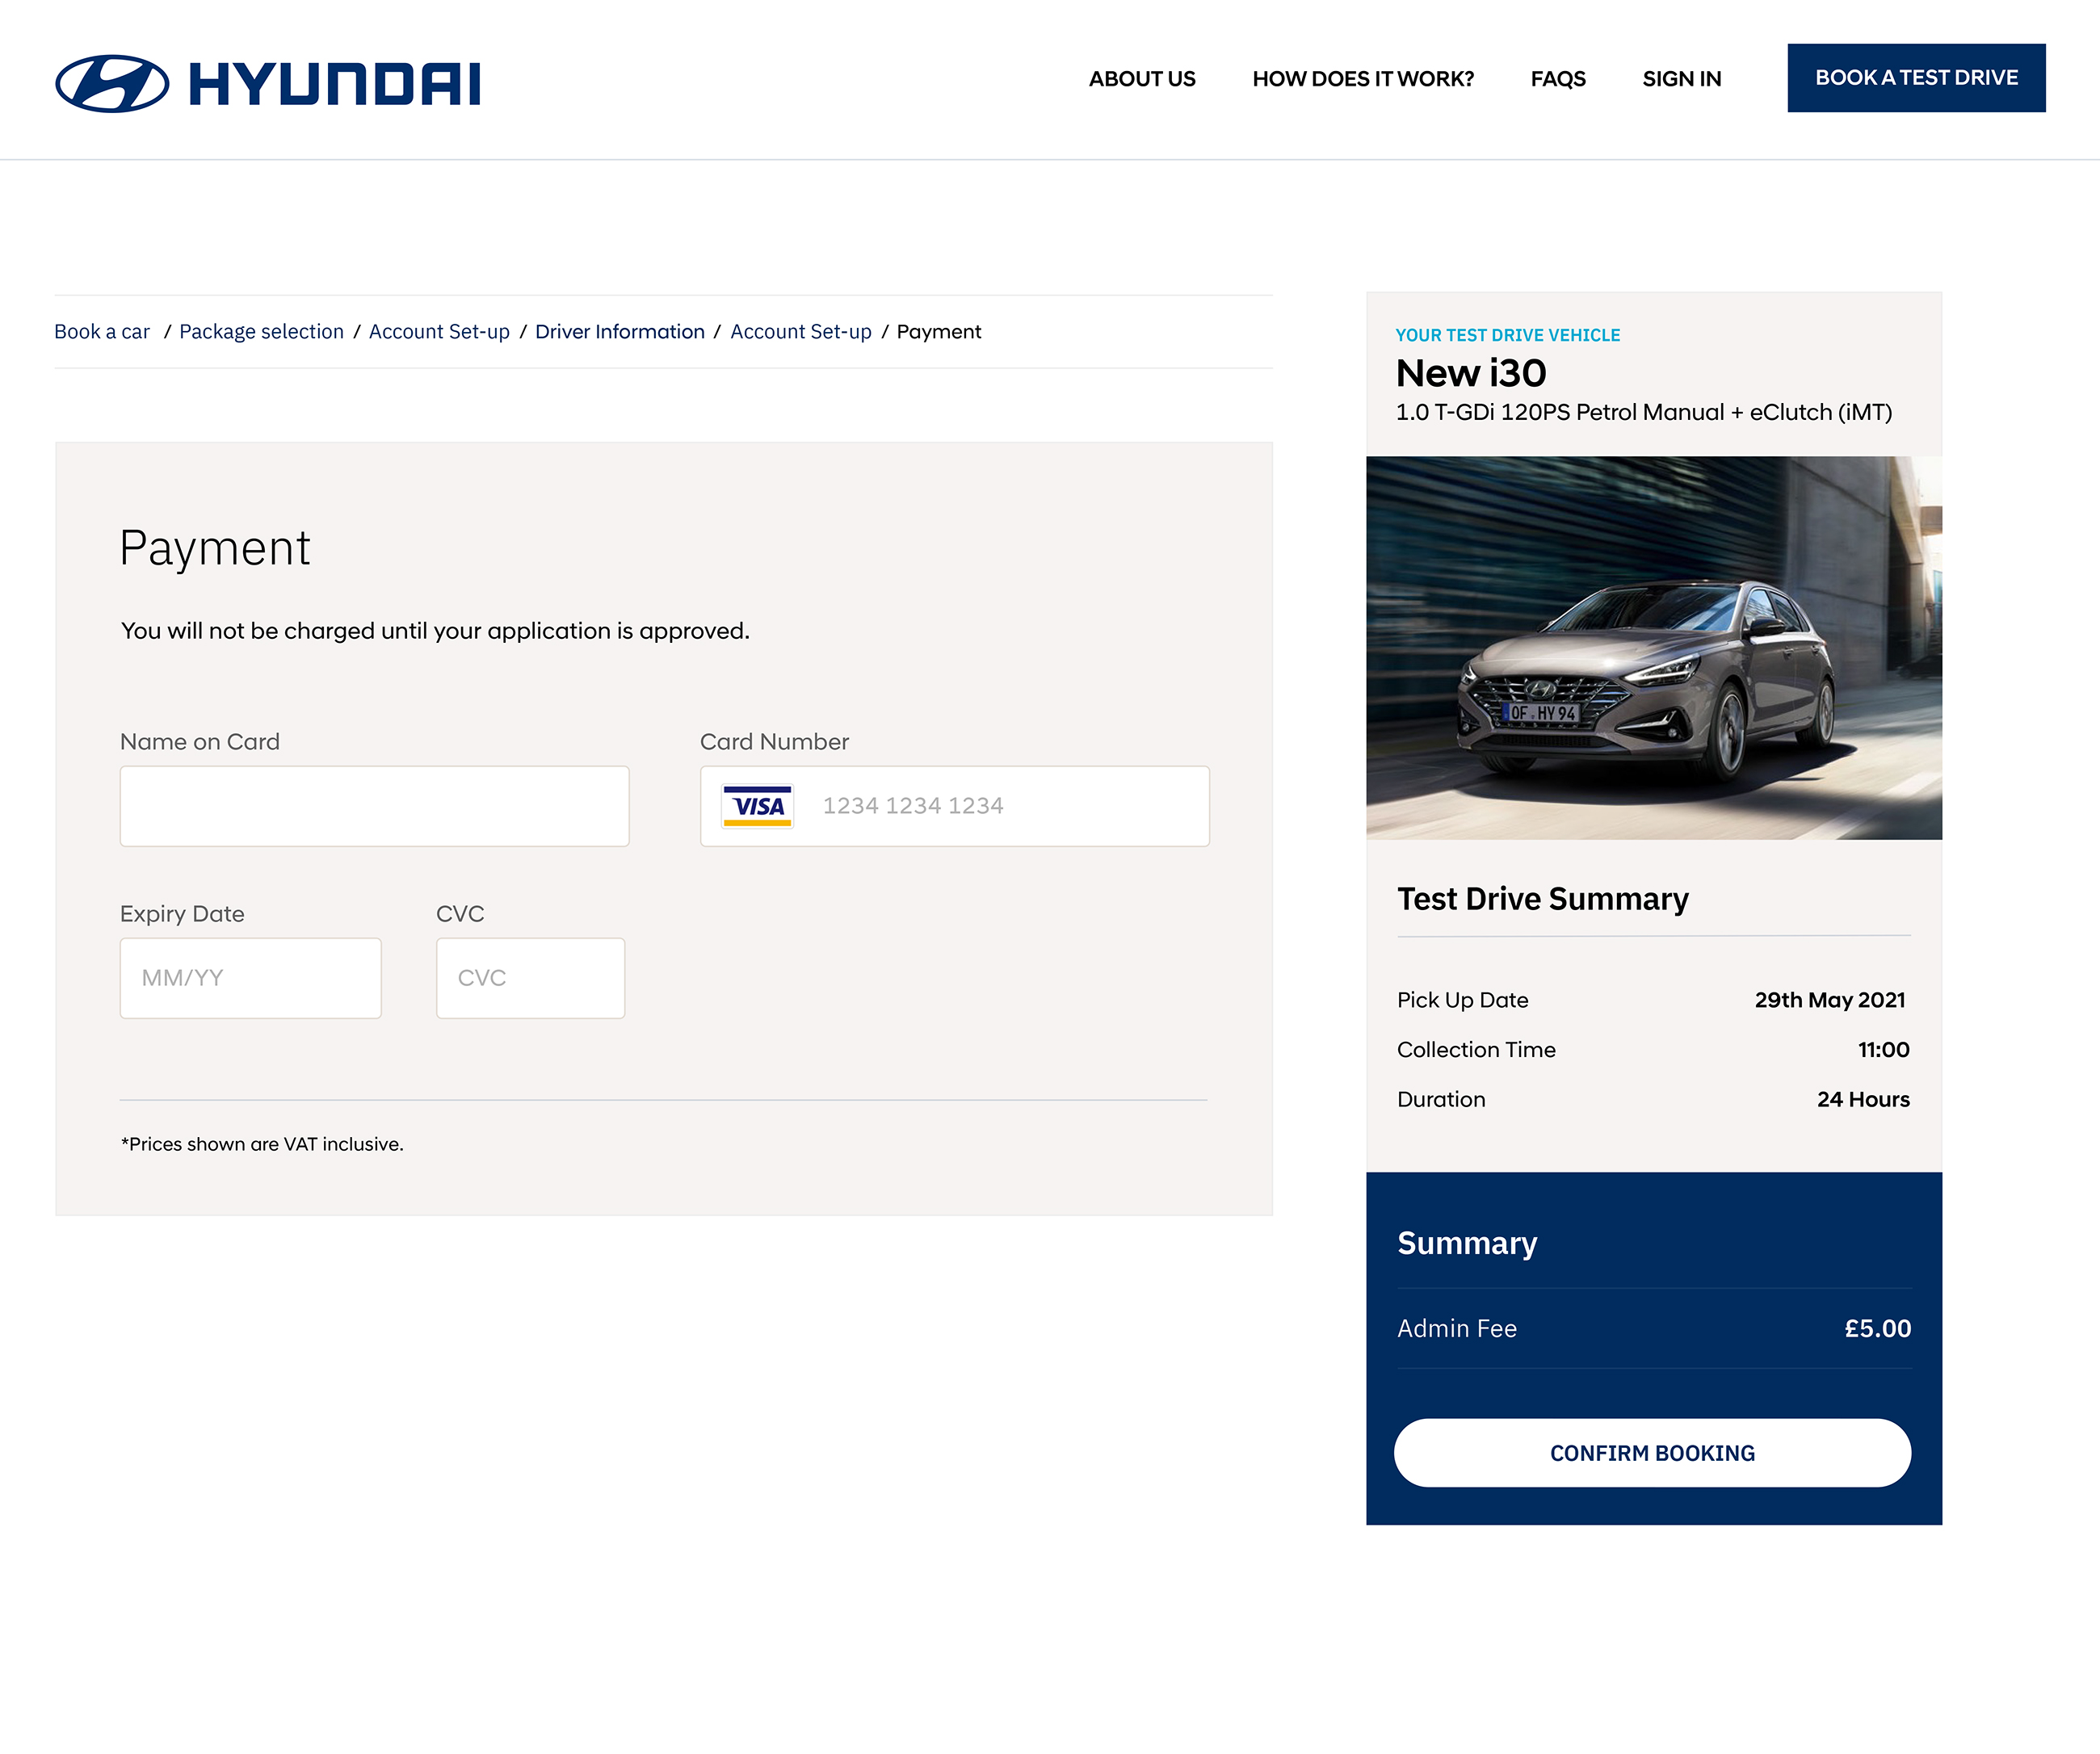Click BOOK A TEST DRIVE

pyautogui.click(x=1916, y=77)
